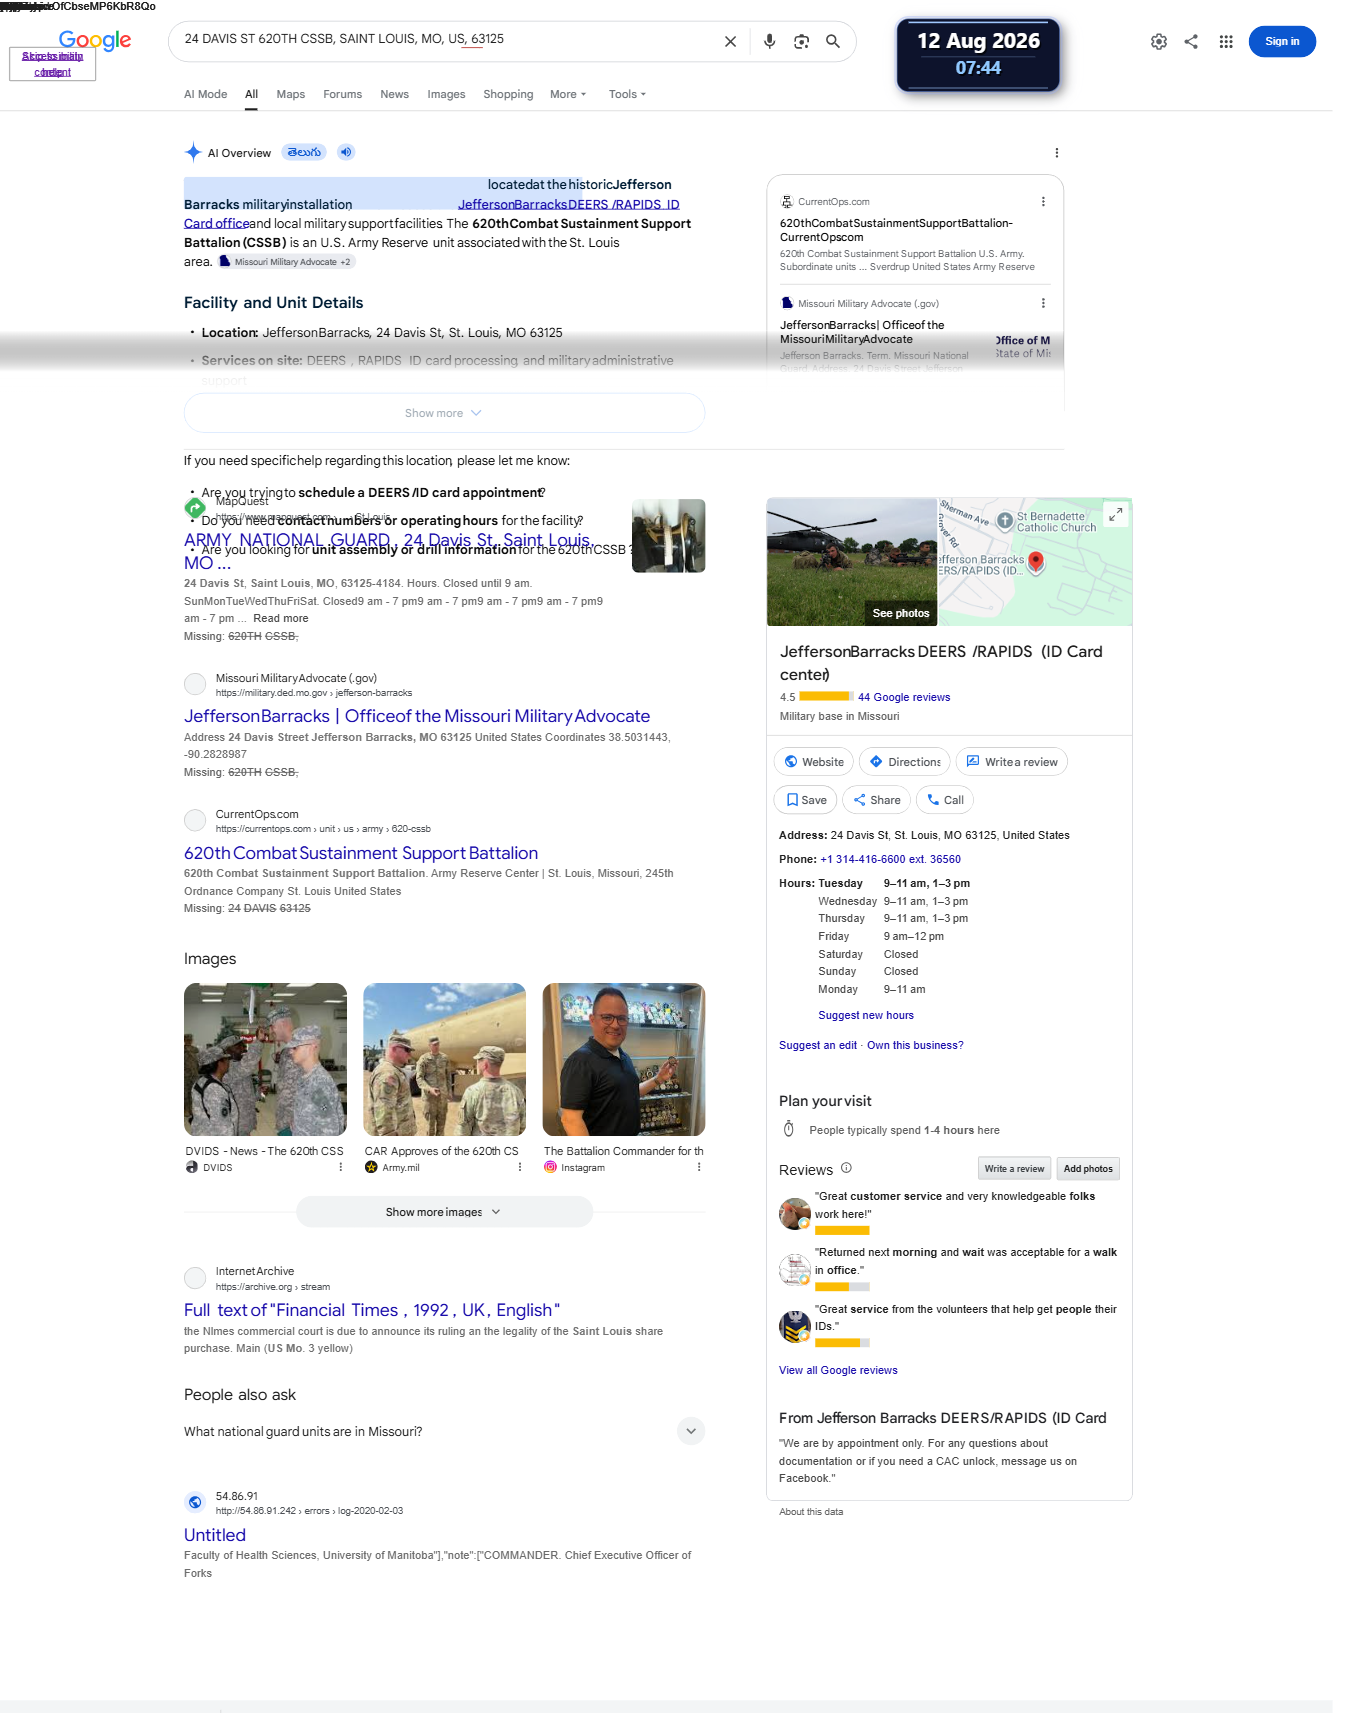Open the Battalion Commander image thumbnail
The height and width of the screenshot is (1713, 1348).
click(x=624, y=1059)
